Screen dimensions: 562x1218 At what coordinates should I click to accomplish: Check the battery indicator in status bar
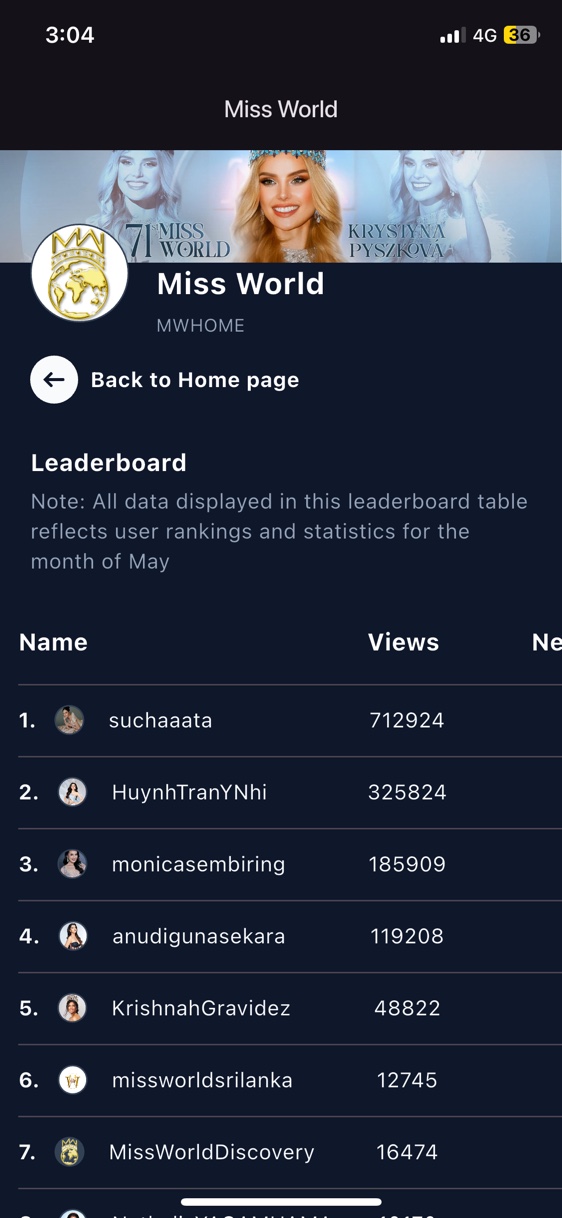(x=521, y=35)
